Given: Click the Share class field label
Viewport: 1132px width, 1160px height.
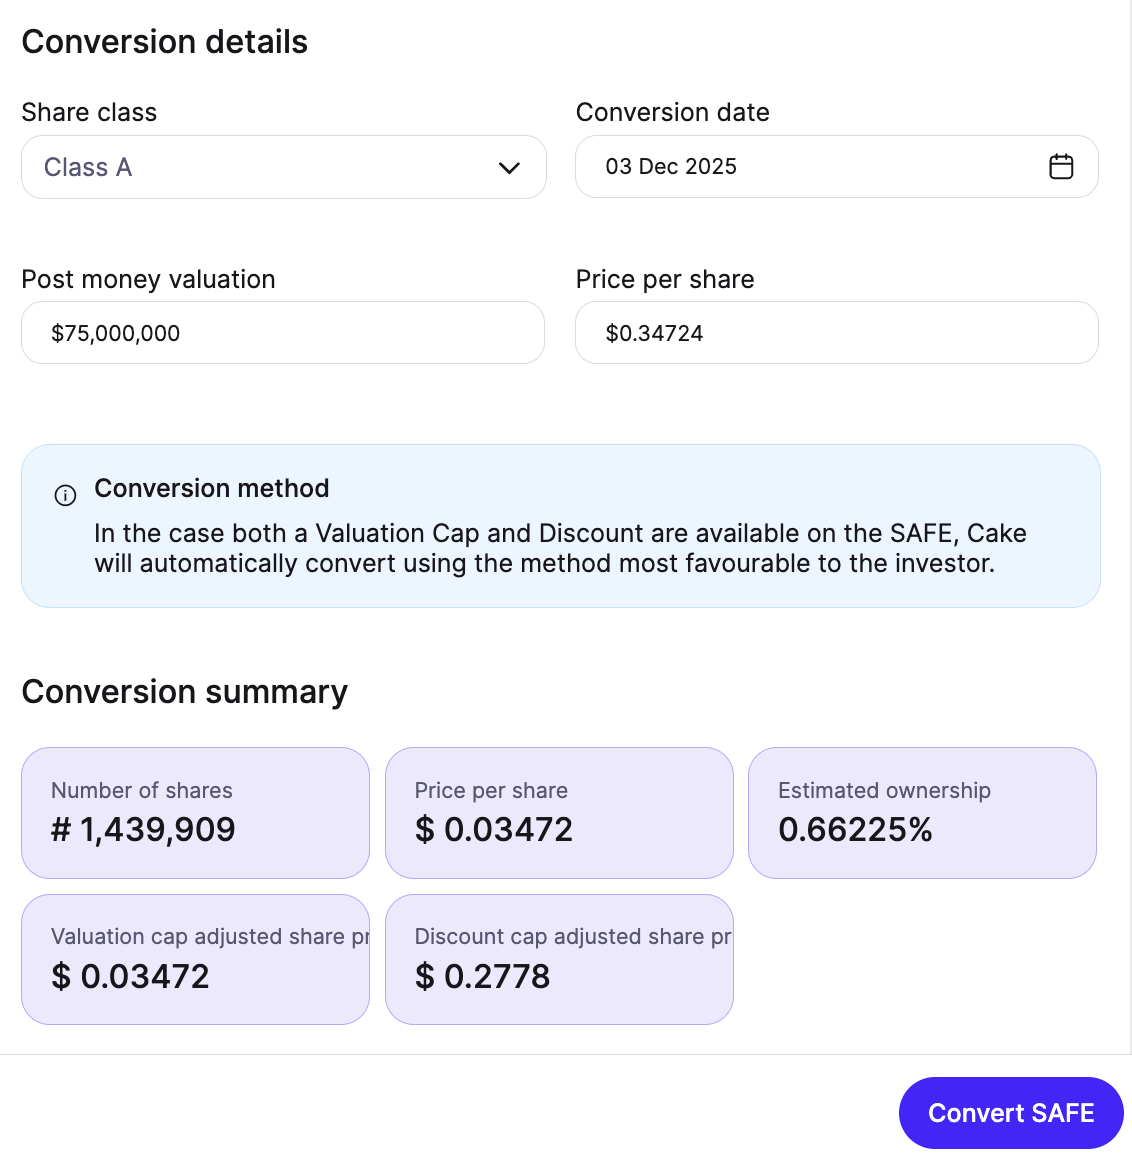Looking at the screenshot, I should (x=89, y=112).
